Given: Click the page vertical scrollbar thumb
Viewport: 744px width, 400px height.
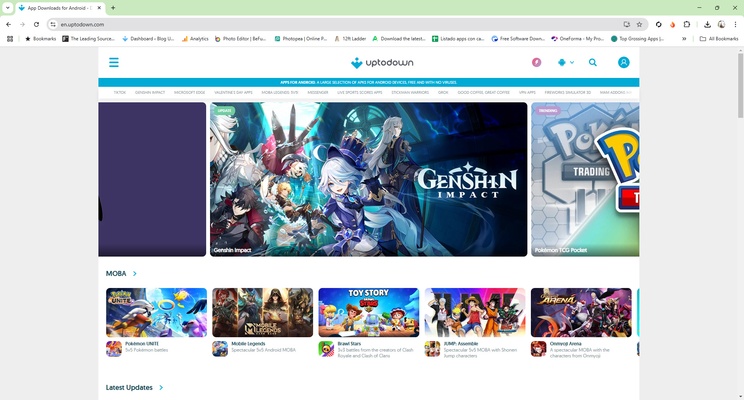Looking at the screenshot, I should tap(740, 85).
